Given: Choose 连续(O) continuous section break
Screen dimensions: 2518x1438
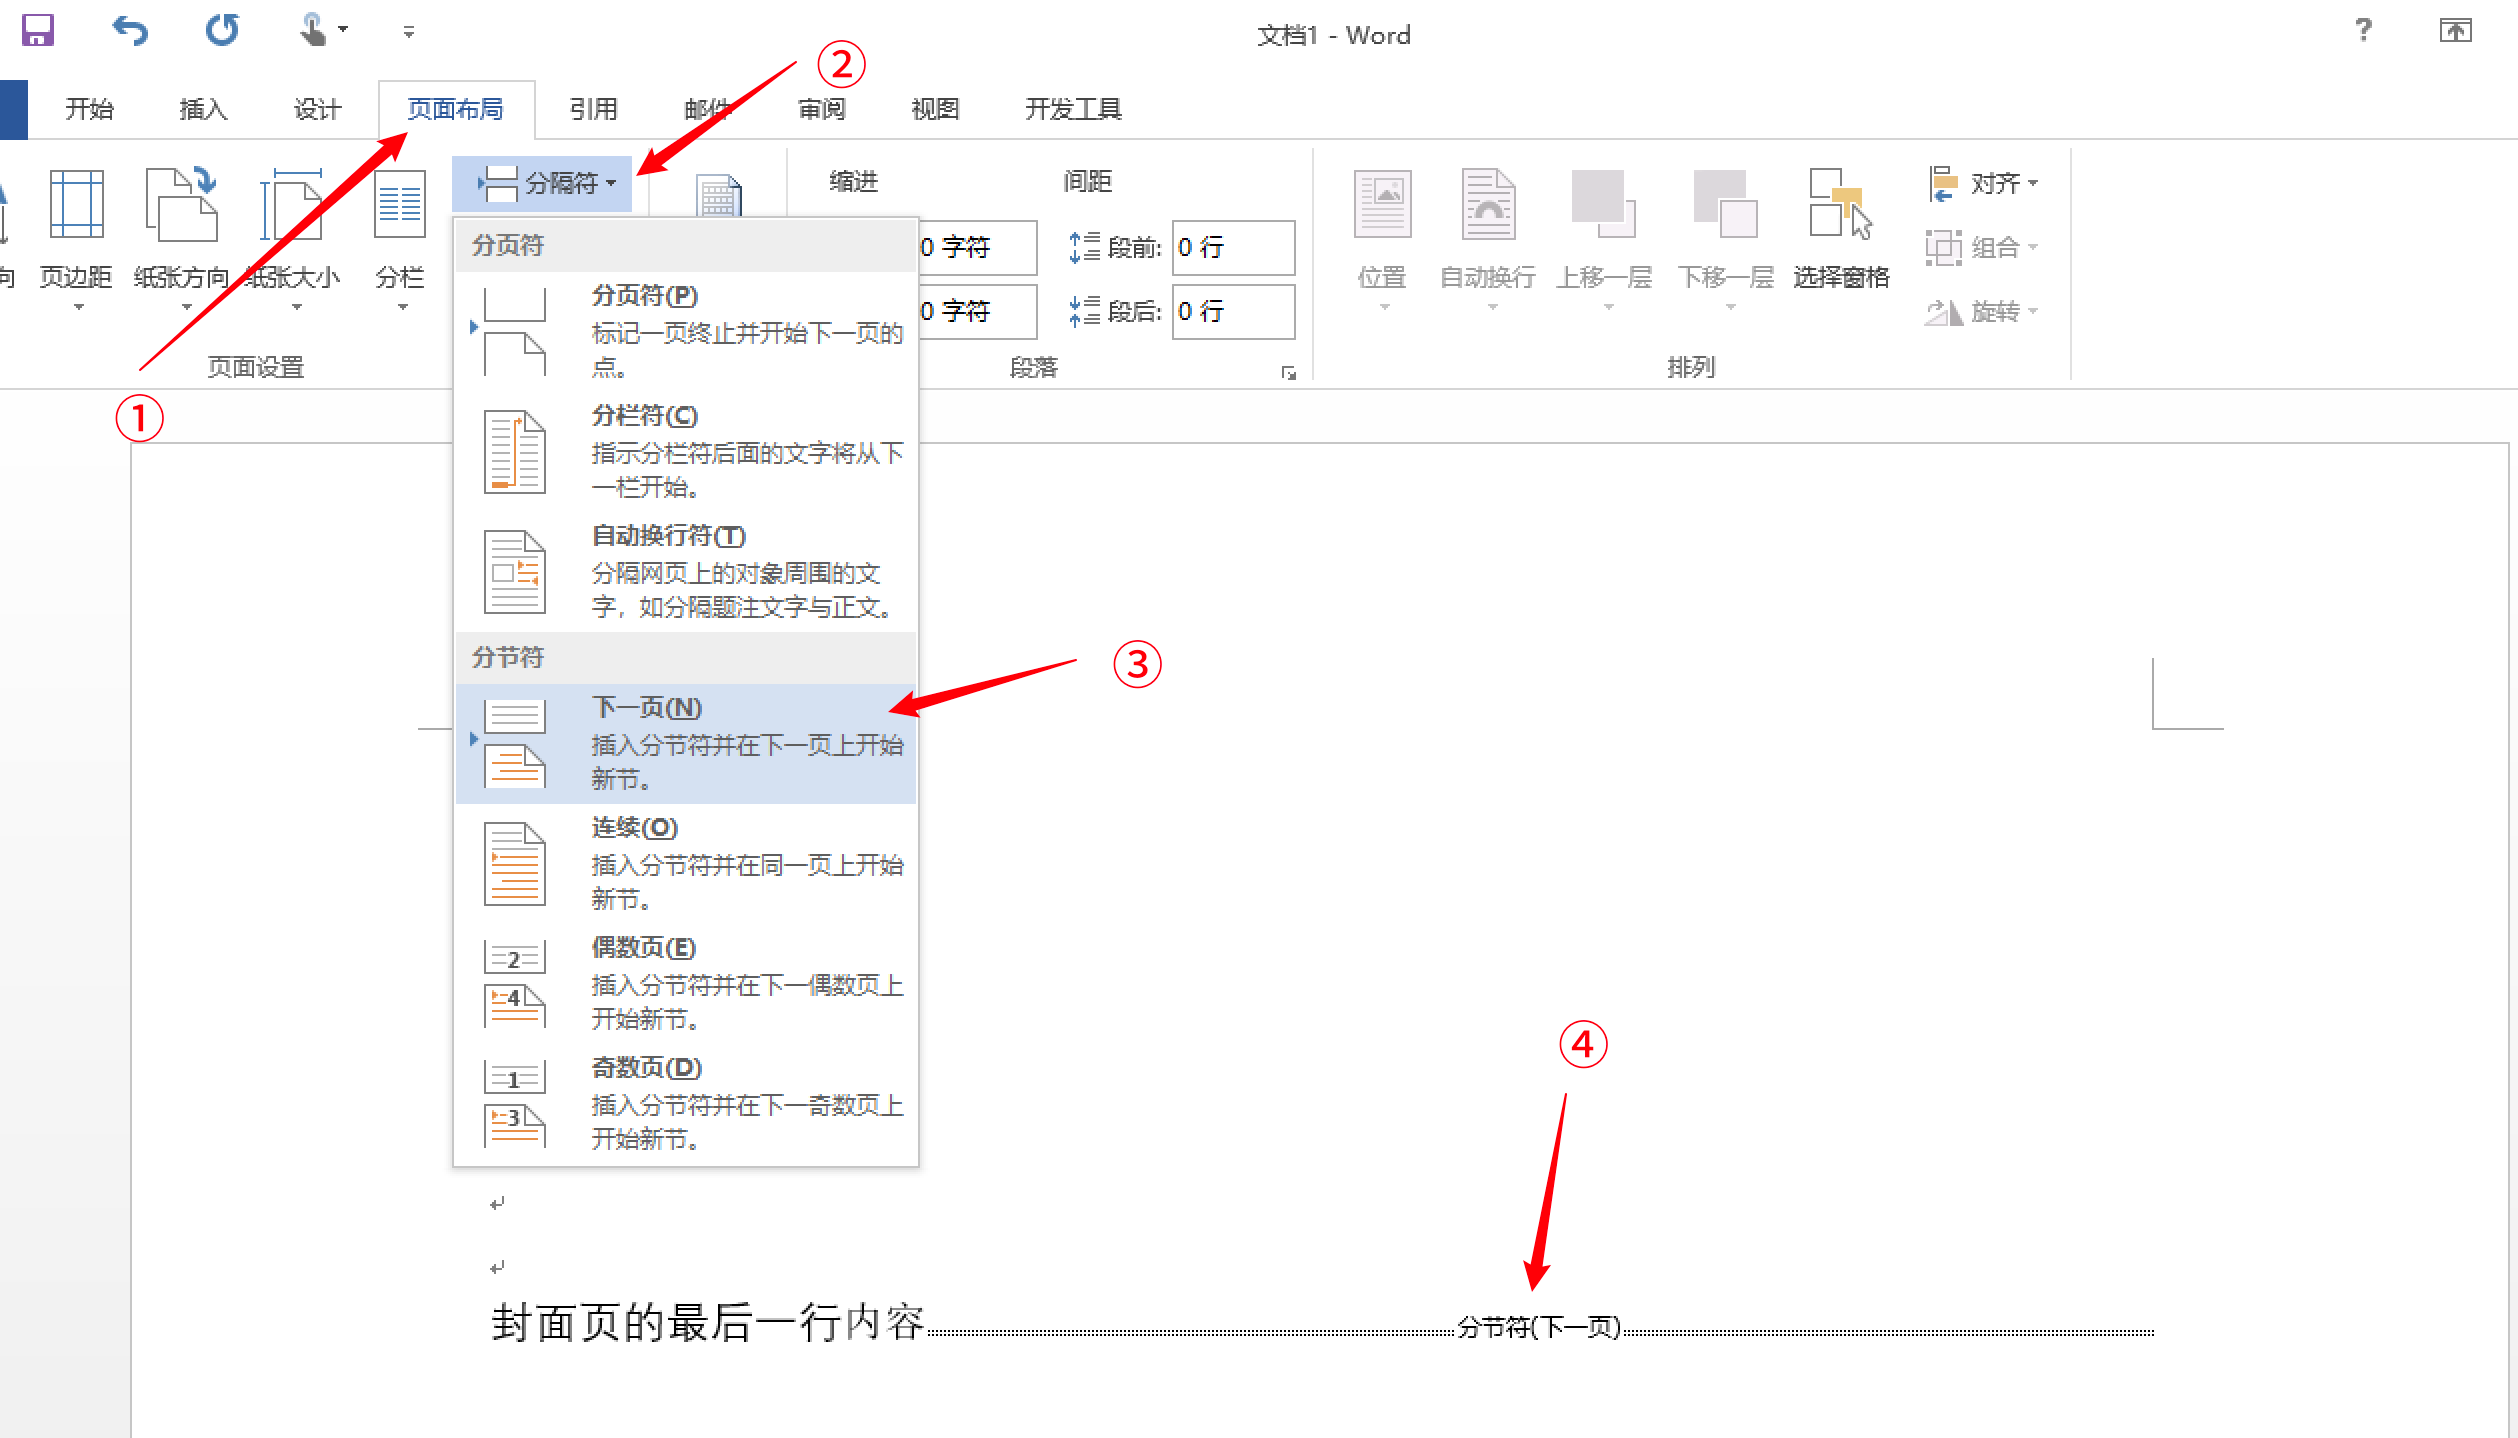Looking at the screenshot, I should 685,862.
